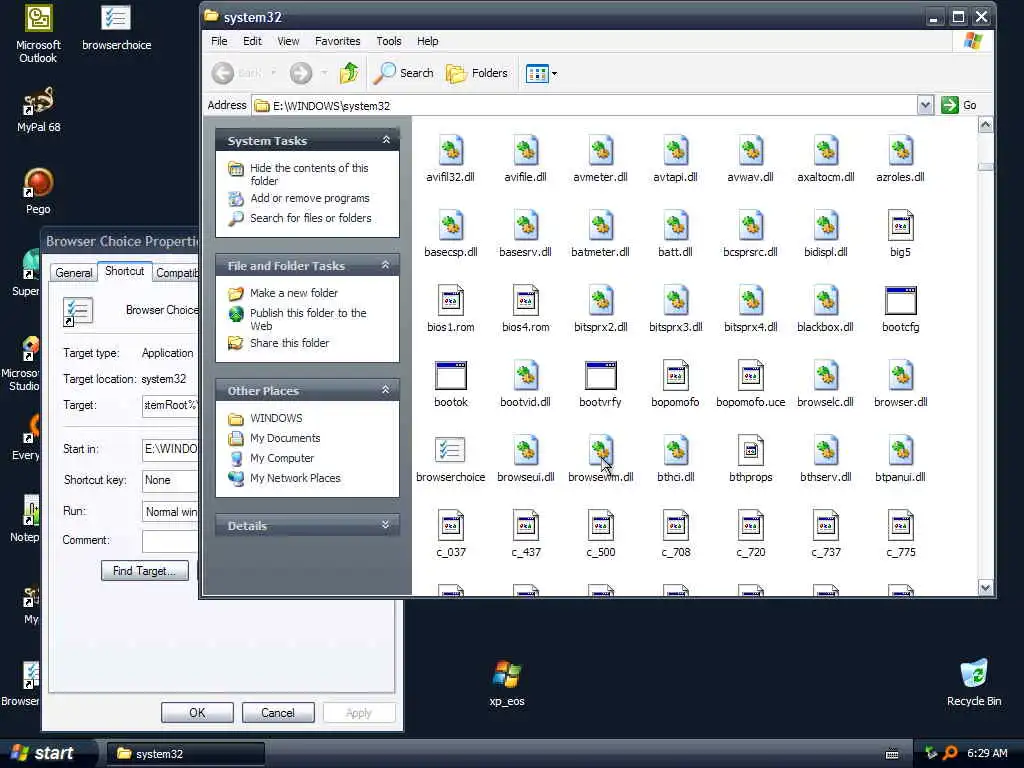Expand the Details panel
This screenshot has height=768, width=1024.
click(x=386, y=525)
